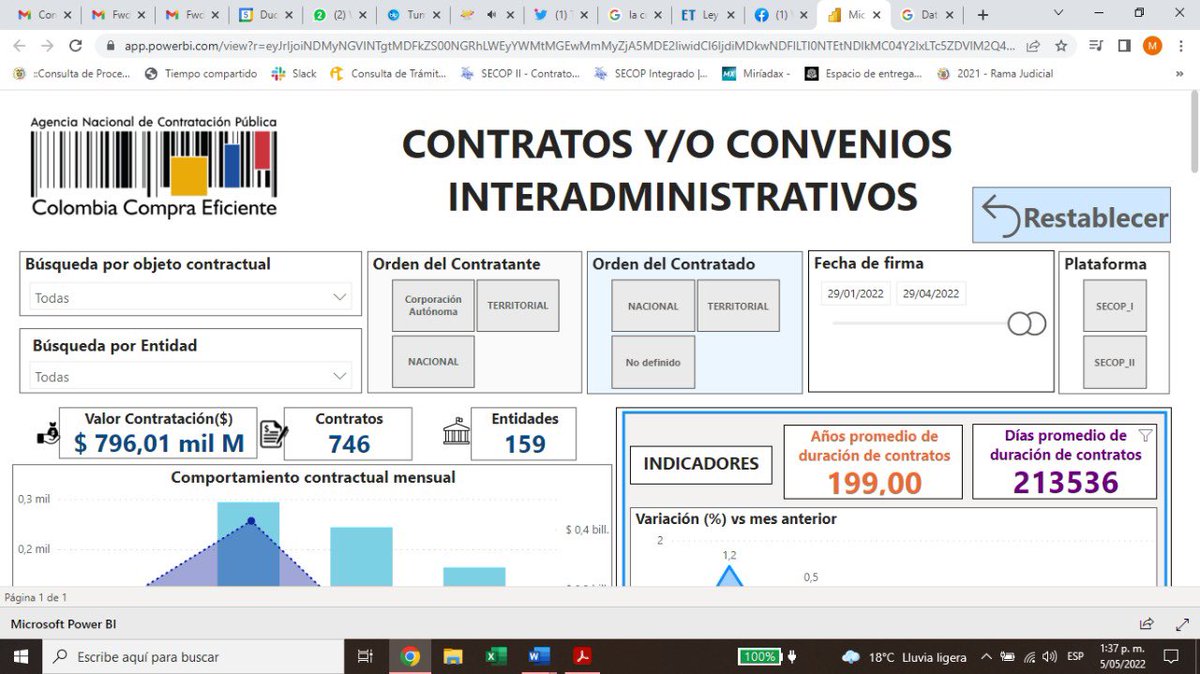Select No definido under Orden del Contratado
Image resolution: width=1200 pixels, height=674 pixels.
point(653,362)
